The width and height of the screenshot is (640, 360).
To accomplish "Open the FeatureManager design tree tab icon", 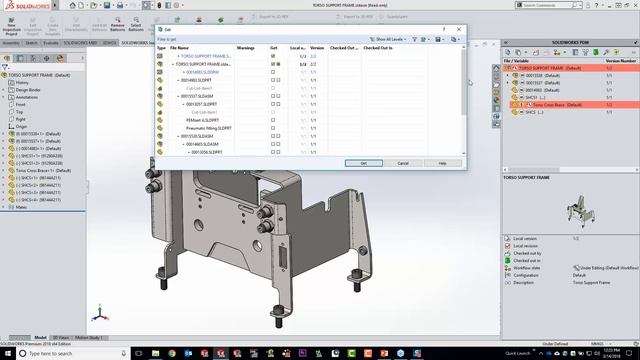I will [x=7, y=58].
